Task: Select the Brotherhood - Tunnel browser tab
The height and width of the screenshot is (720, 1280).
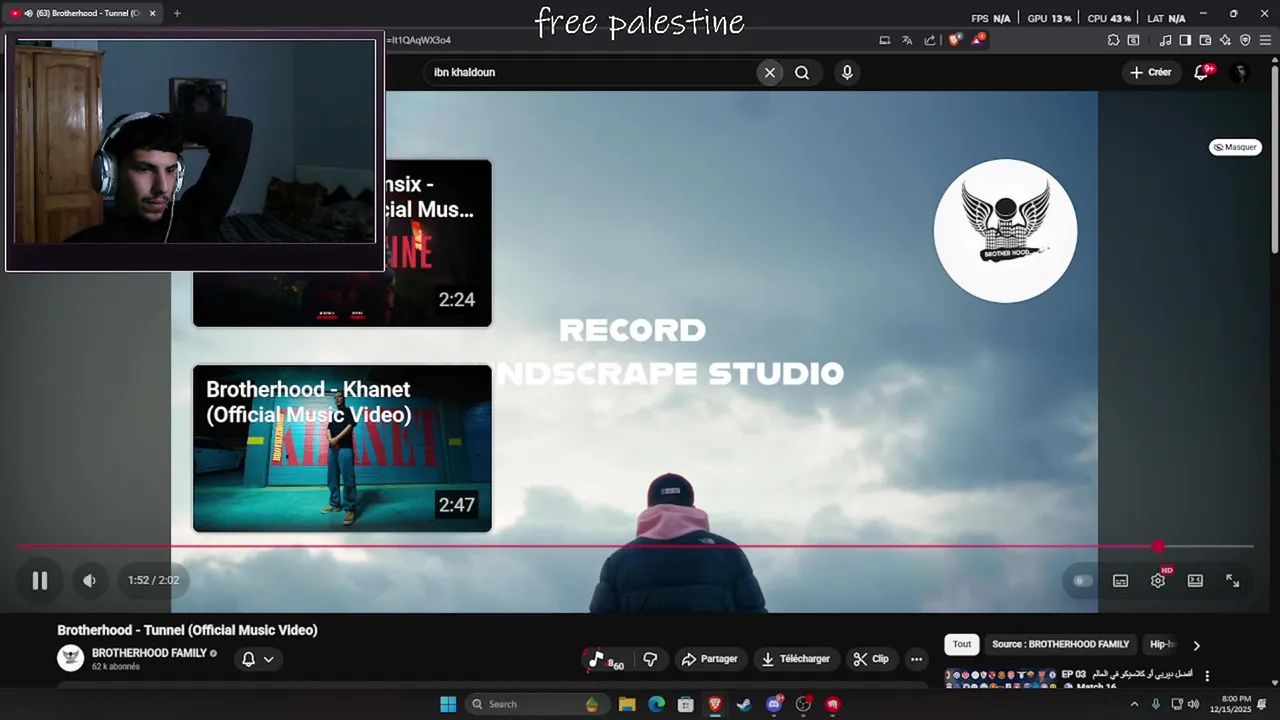Action: [x=84, y=14]
